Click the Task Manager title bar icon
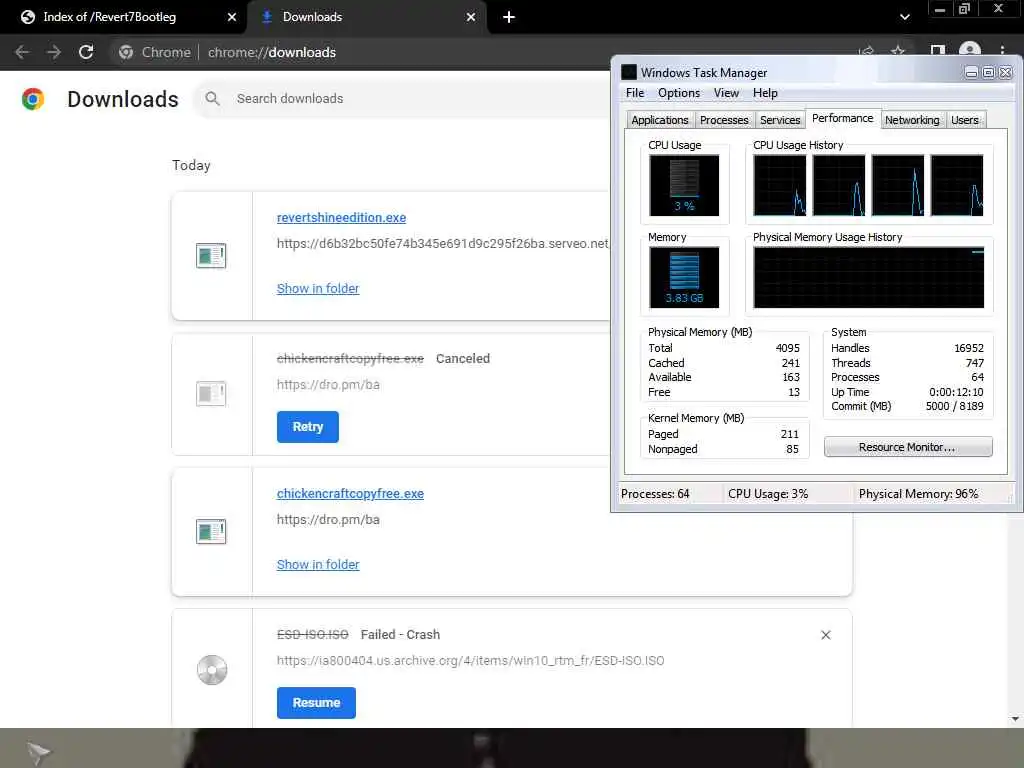The height and width of the screenshot is (768, 1024). coord(629,72)
